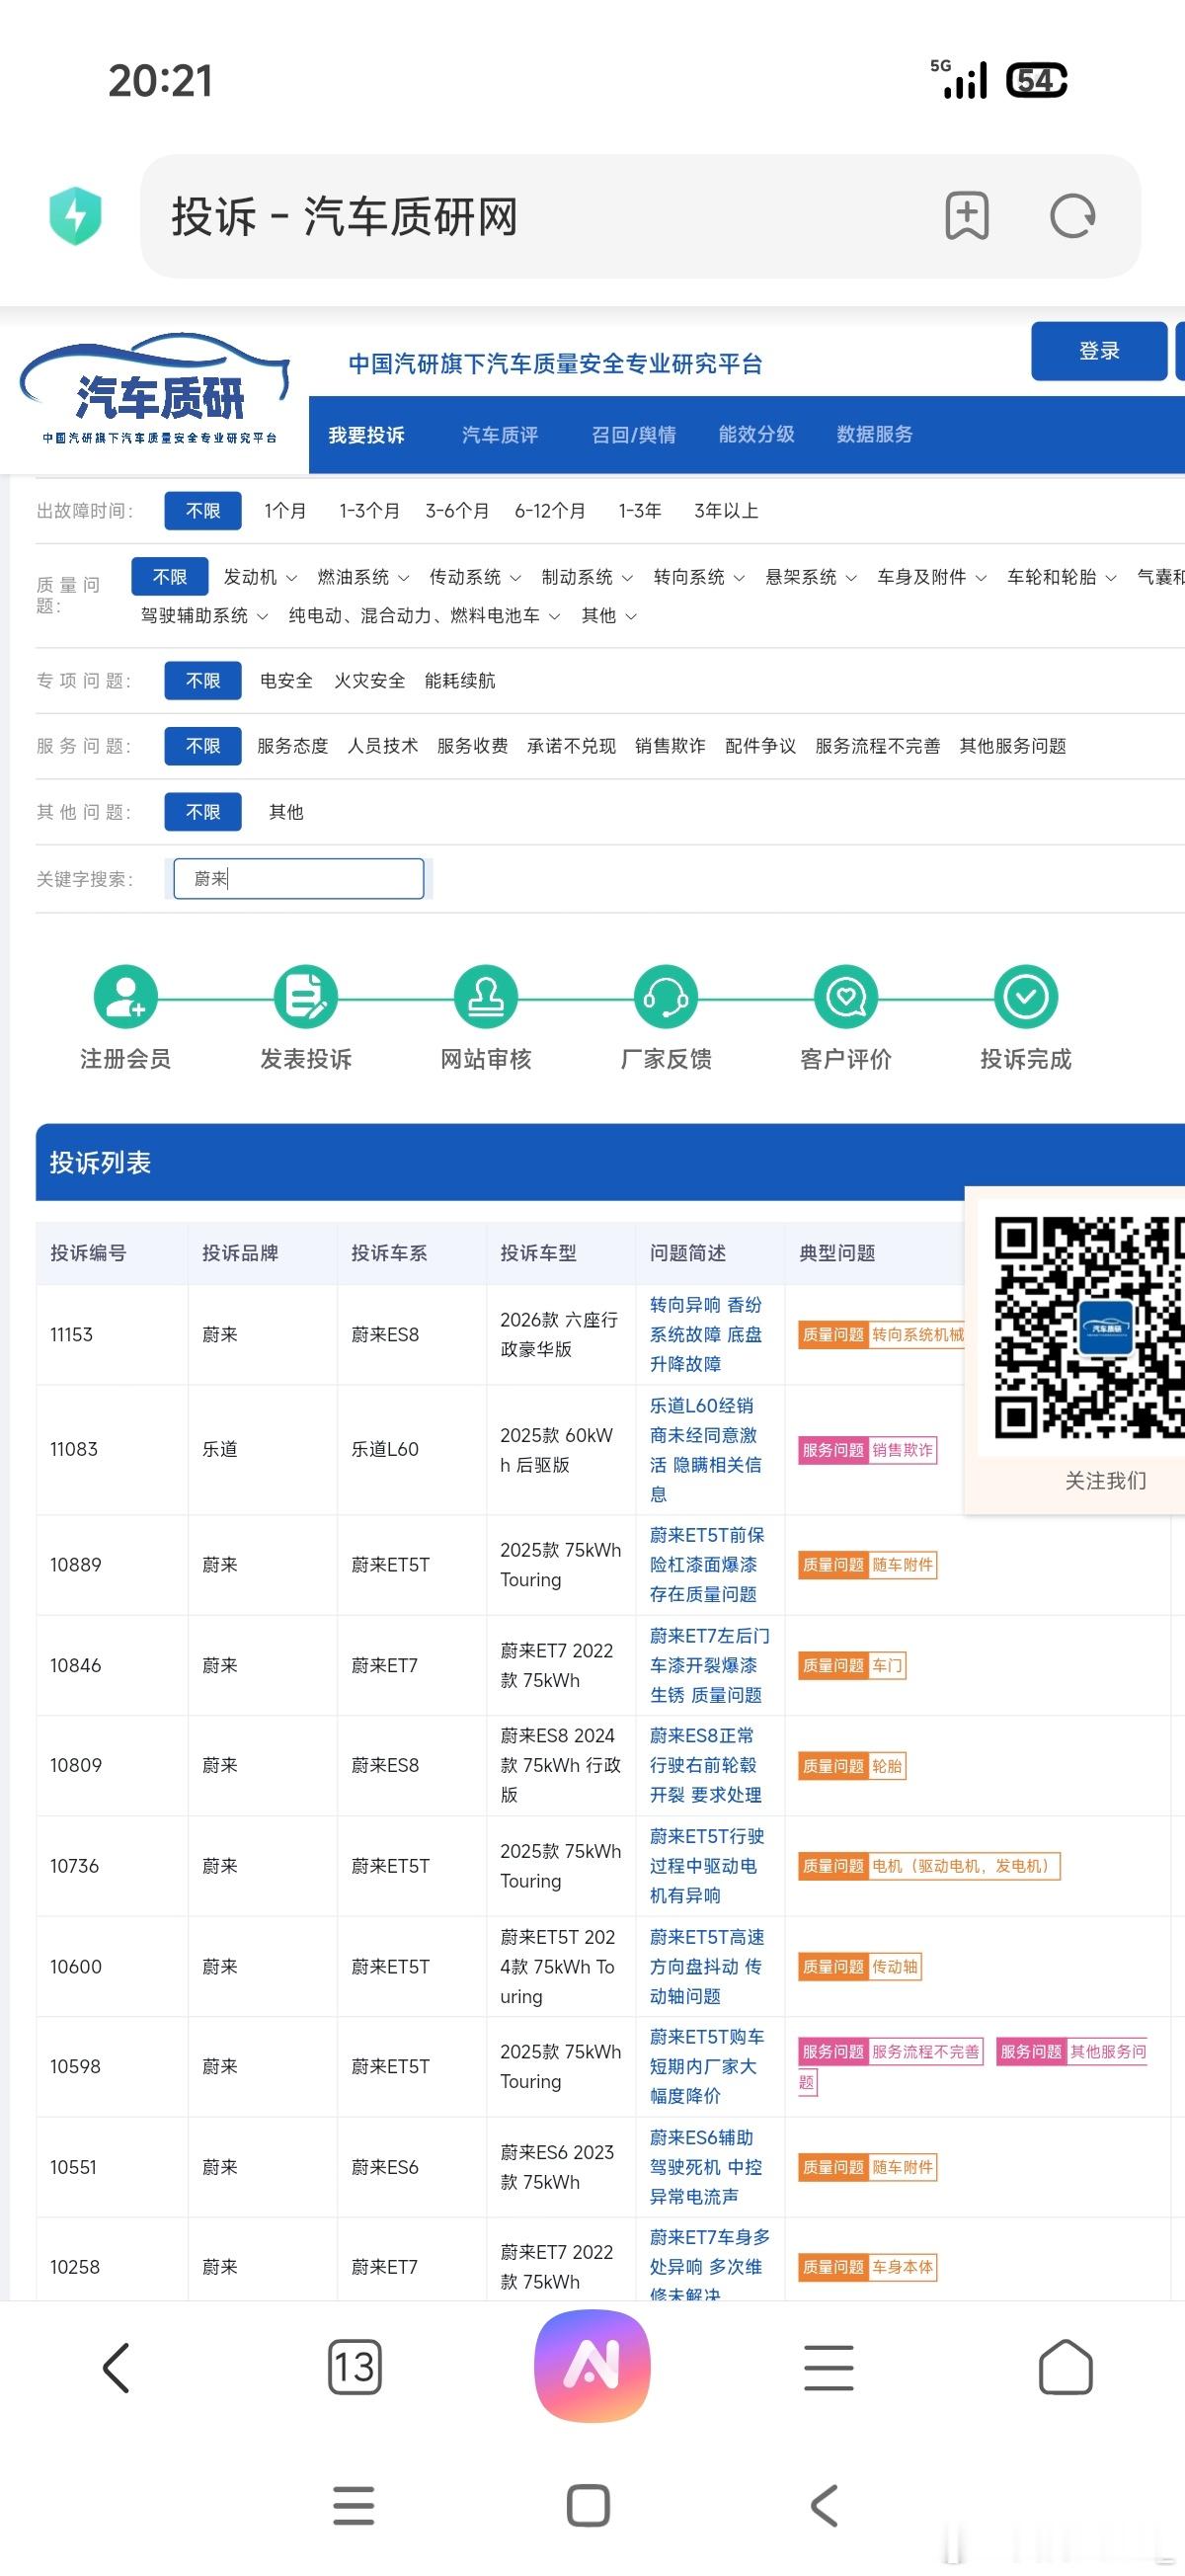Tap the green shield security icon
The height and width of the screenshot is (2576, 1185).
pyautogui.click(x=76, y=215)
